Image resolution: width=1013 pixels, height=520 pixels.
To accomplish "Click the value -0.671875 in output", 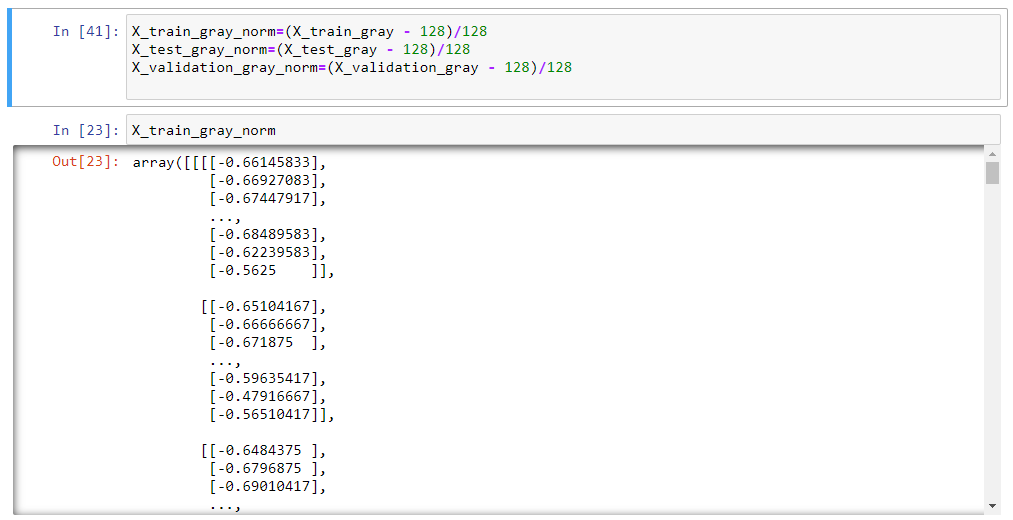I will click(255, 342).
